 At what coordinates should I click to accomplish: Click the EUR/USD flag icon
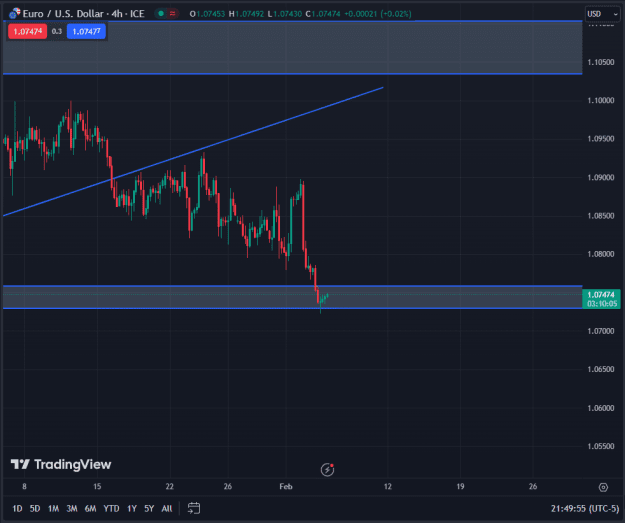point(14,14)
